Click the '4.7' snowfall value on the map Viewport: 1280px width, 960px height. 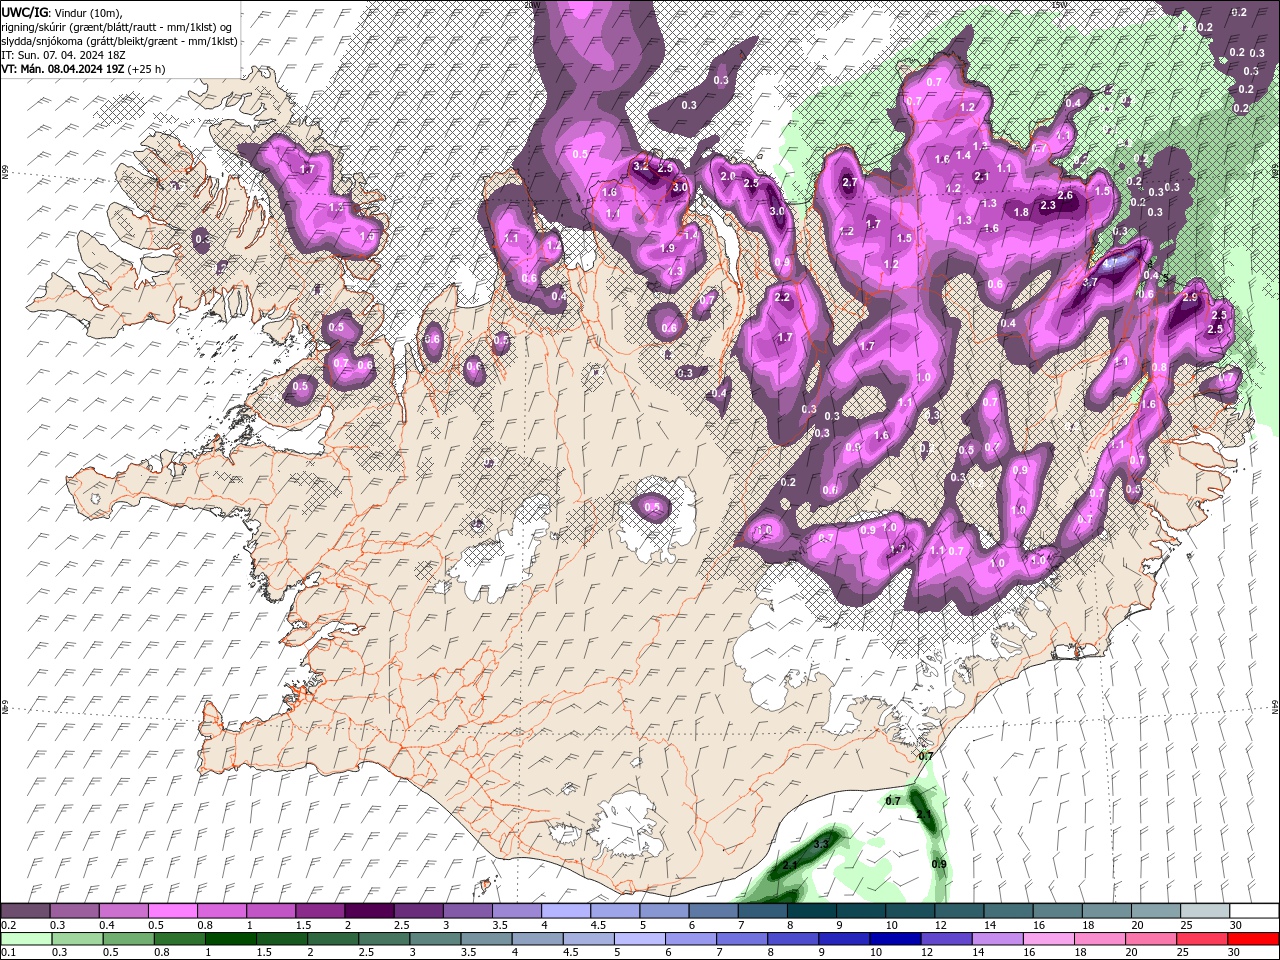(1108, 263)
